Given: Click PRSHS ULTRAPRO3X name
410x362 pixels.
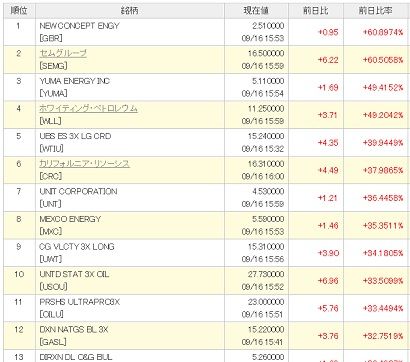Looking at the screenshot, I should [80, 302].
